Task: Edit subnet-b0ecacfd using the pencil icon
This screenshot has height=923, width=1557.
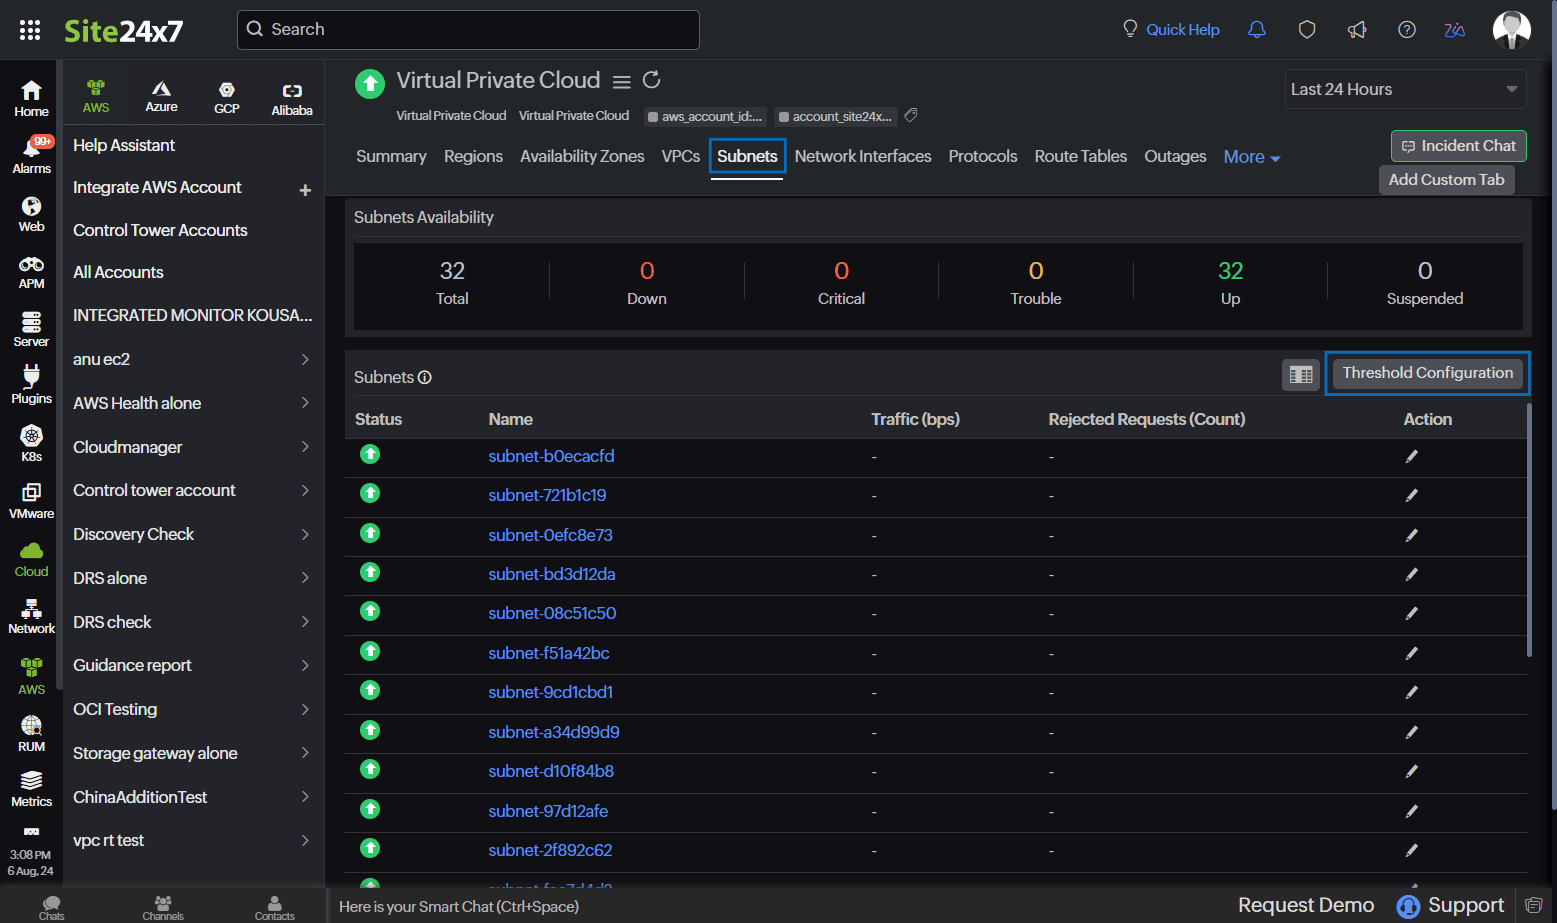Action: [x=1411, y=457]
